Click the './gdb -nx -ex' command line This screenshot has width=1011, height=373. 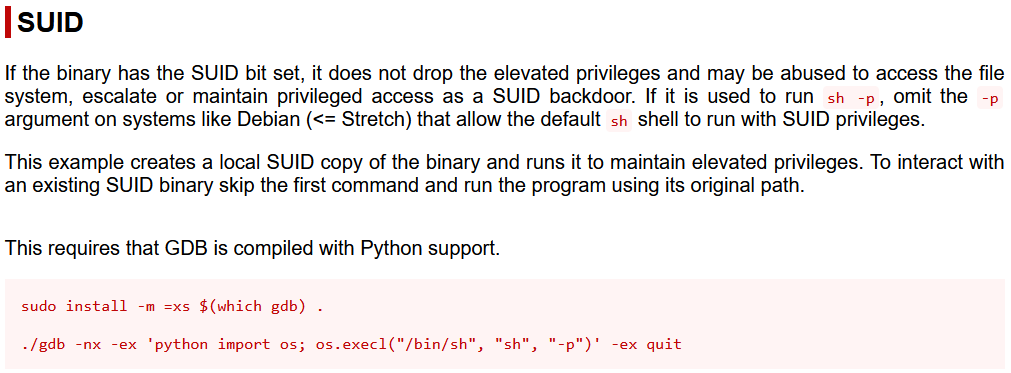coord(351,344)
